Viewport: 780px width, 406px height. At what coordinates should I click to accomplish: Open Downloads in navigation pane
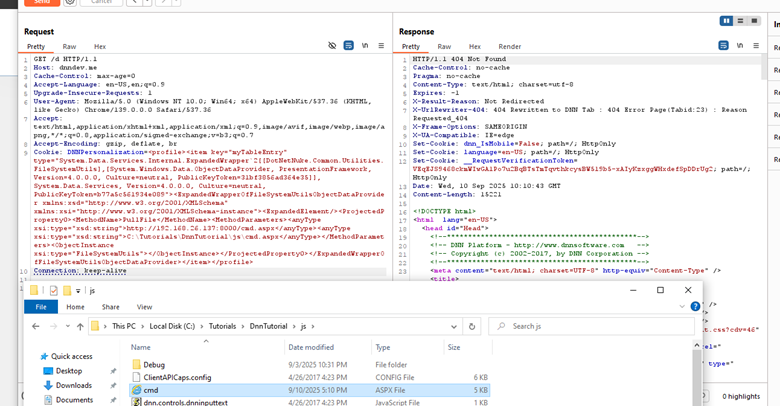tap(74, 385)
